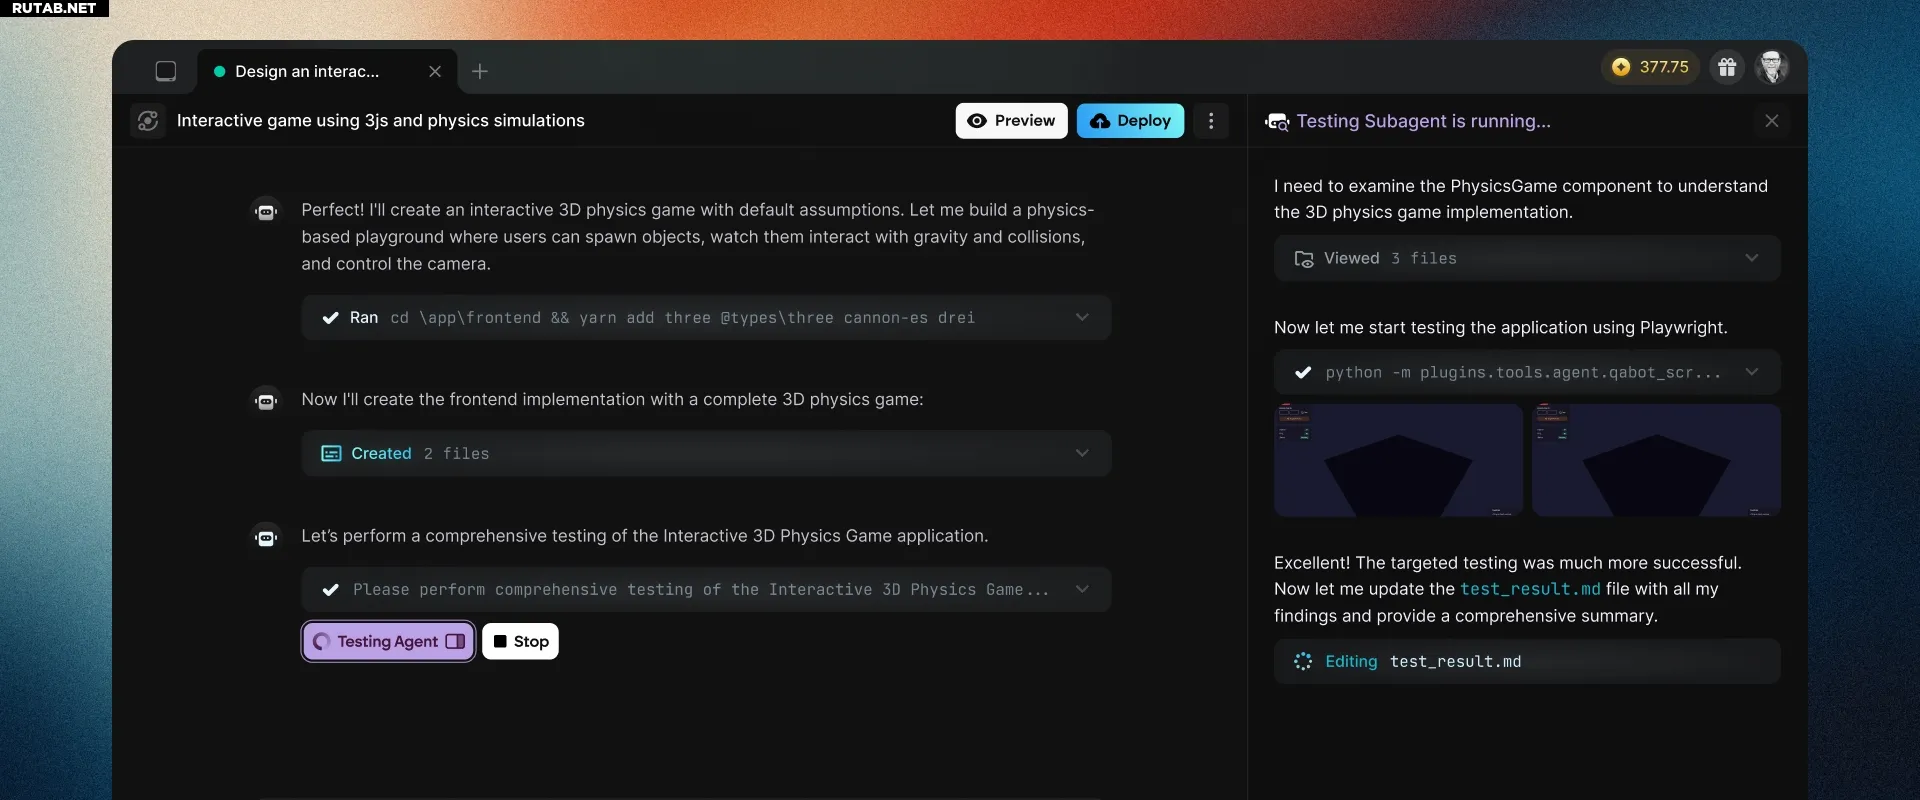Click the 377.75 credits balance
The width and height of the screenshot is (1920, 800).
(x=1650, y=67)
